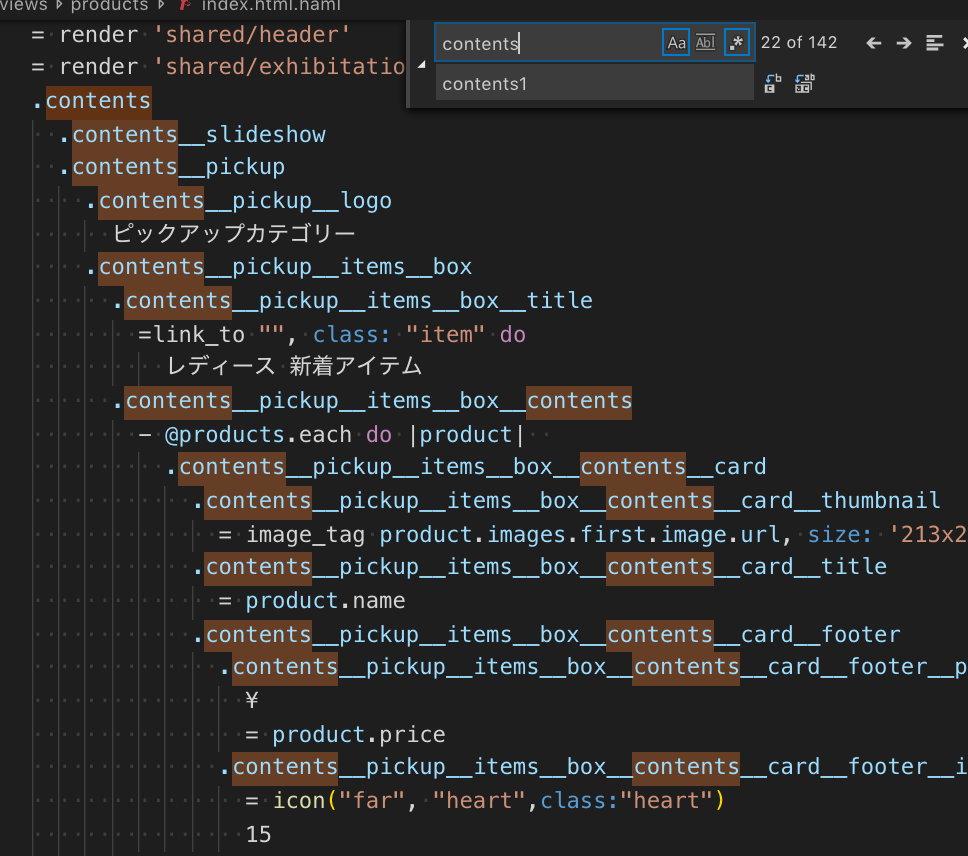Image resolution: width=968 pixels, height=856 pixels.
Task: Toggle Use Regular Expression option
Action: (736, 43)
